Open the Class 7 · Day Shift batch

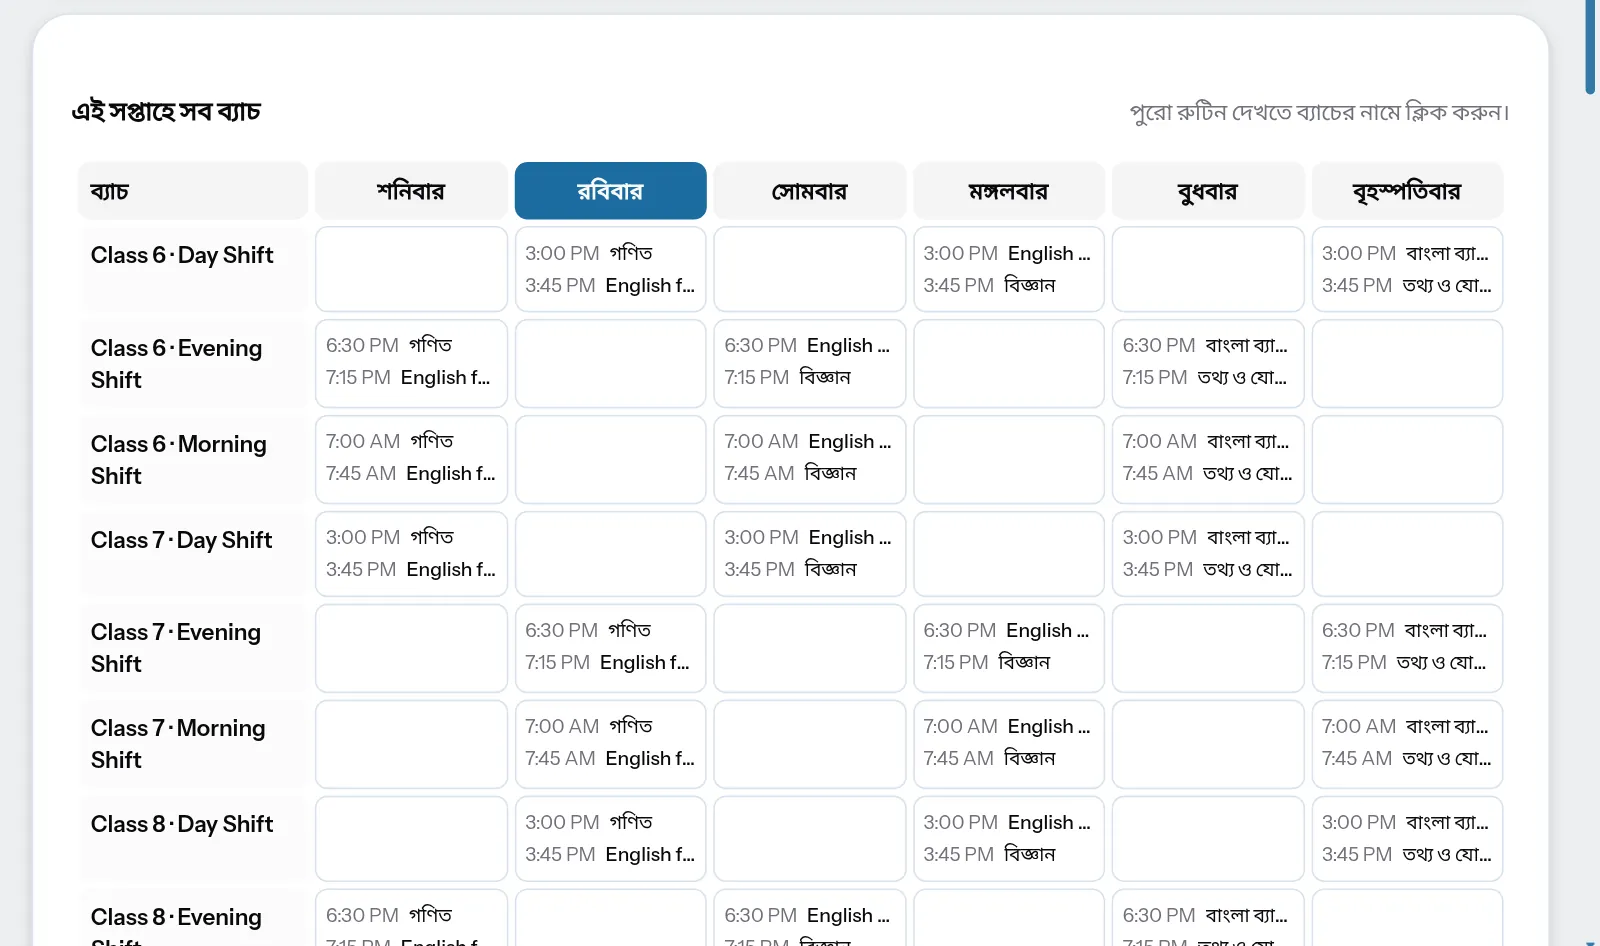tap(181, 541)
